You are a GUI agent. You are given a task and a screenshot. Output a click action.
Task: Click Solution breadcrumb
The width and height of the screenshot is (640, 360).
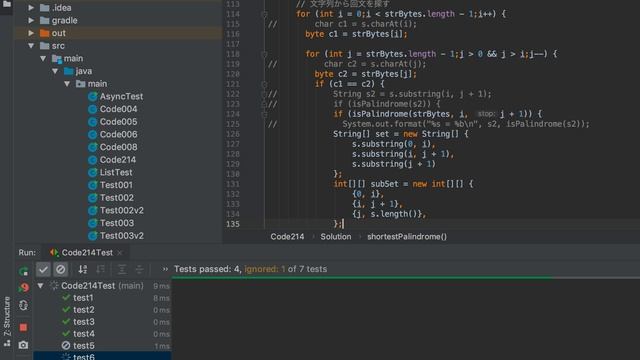point(336,237)
